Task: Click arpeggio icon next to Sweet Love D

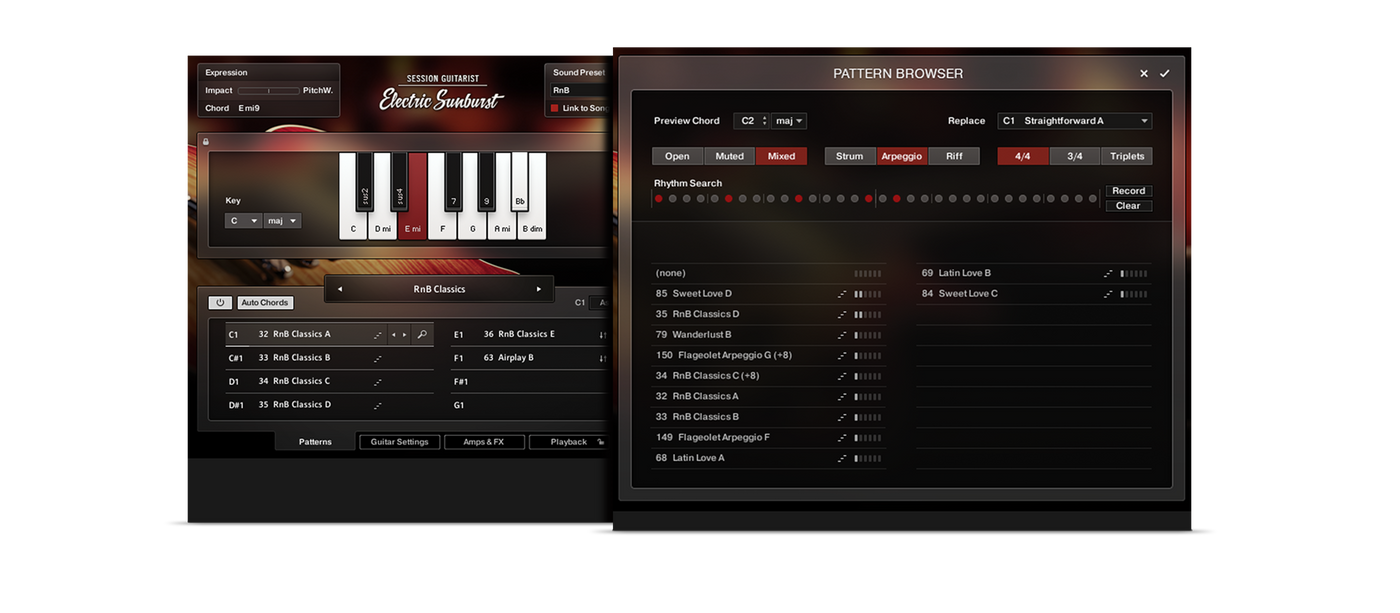Action: (842, 294)
